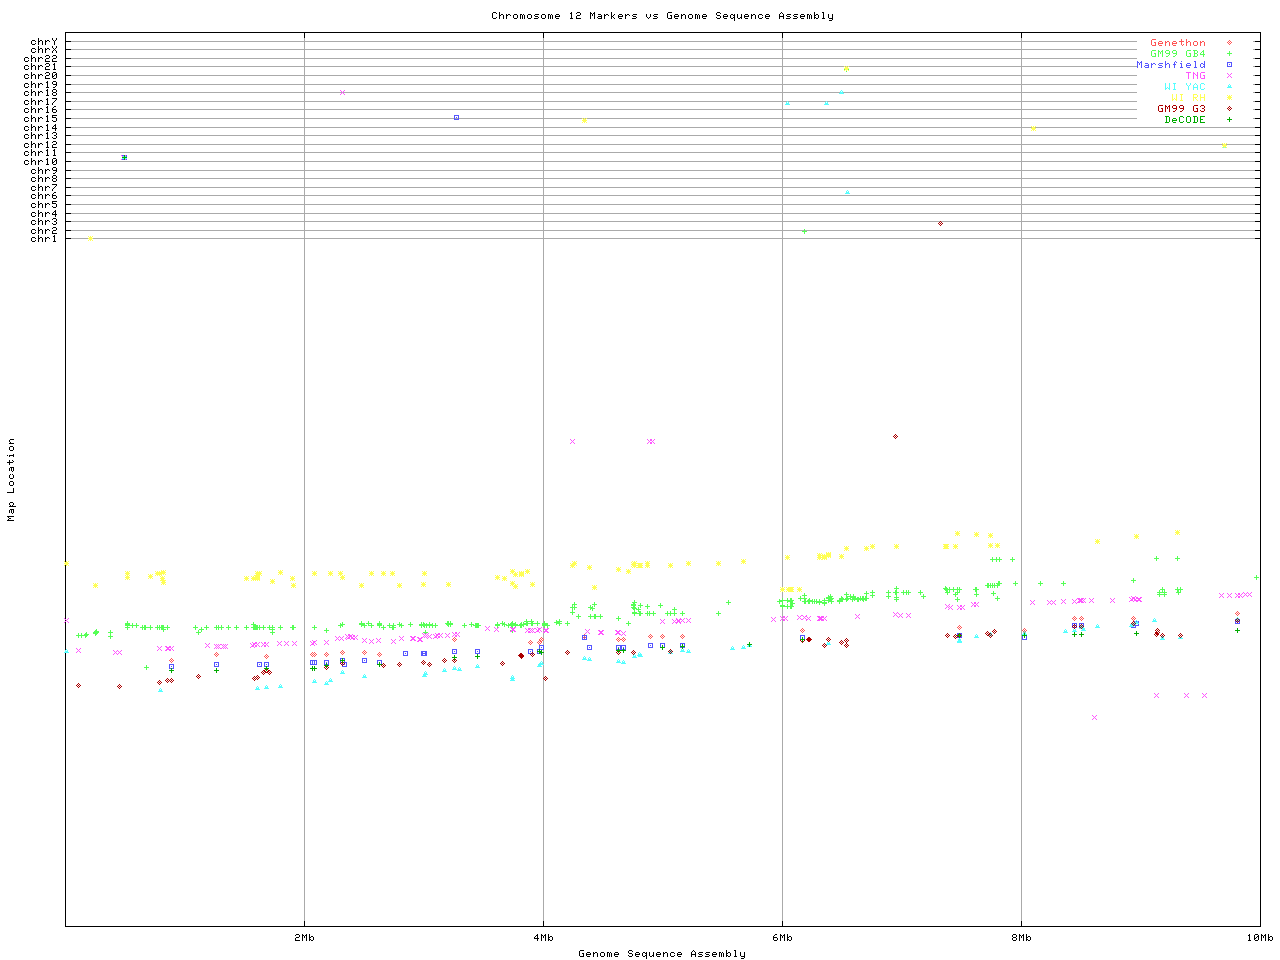The image size is (1280, 960).
Task: Click the chrY label on y-axis
Action: coord(44,42)
